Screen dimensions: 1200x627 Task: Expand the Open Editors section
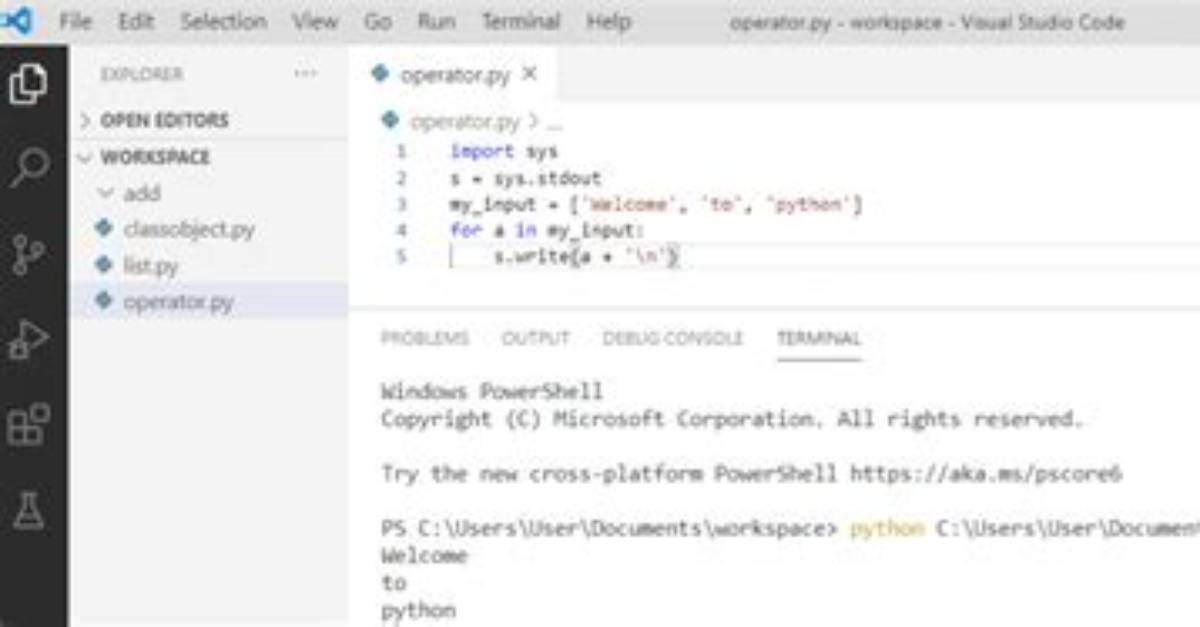click(164, 120)
